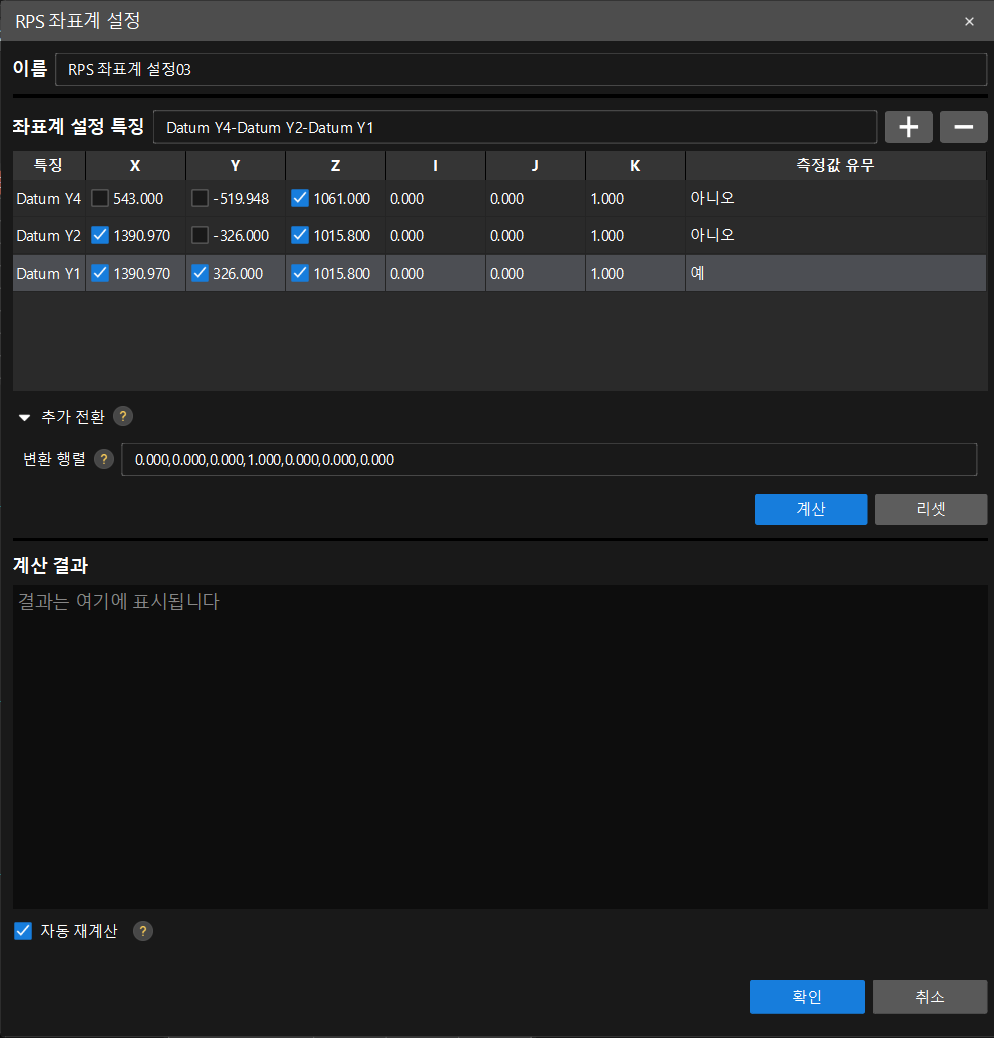Click the 좌표계 설정 특징 field

click(x=515, y=127)
